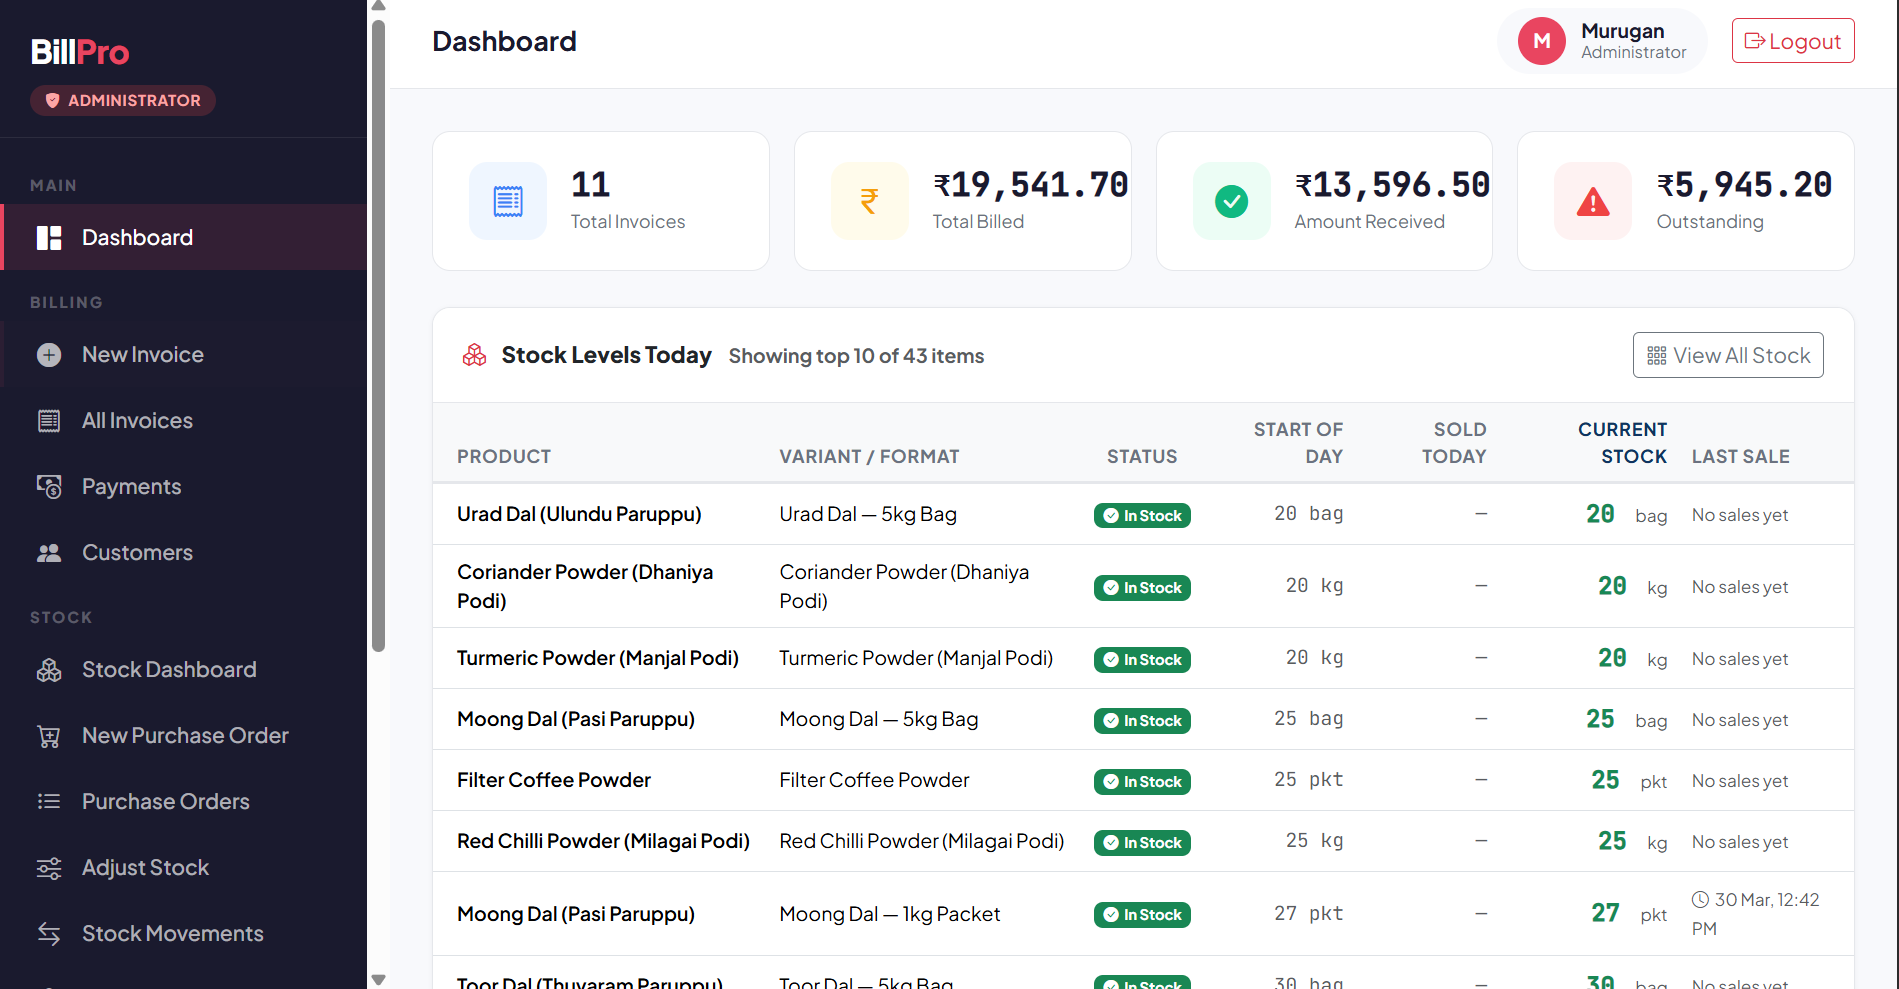The height and width of the screenshot is (989, 1899).
Task: Click the ₹19,541.70 Total Billed amount
Action: tap(1031, 185)
